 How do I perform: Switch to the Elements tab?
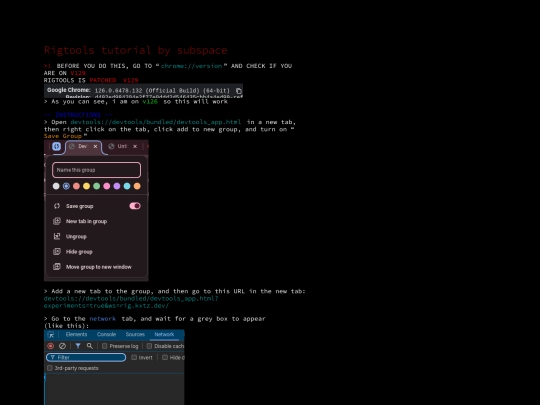point(76,334)
